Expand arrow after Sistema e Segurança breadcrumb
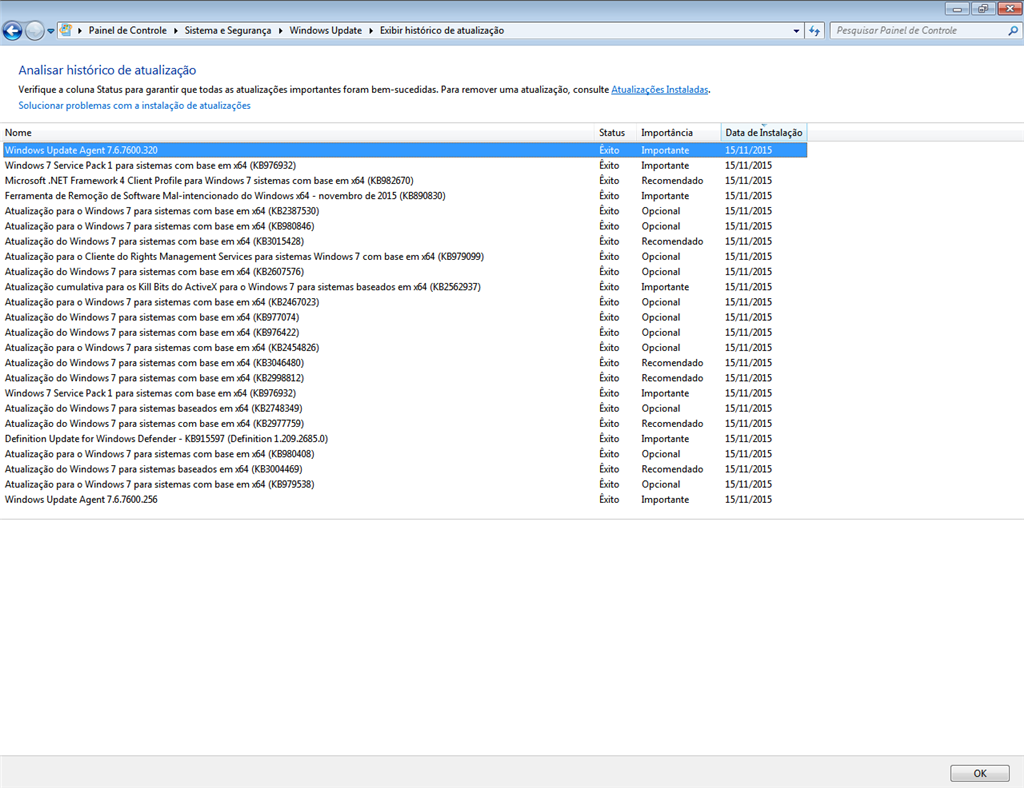Viewport: 1024px width, 788px height. click(x=281, y=31)
